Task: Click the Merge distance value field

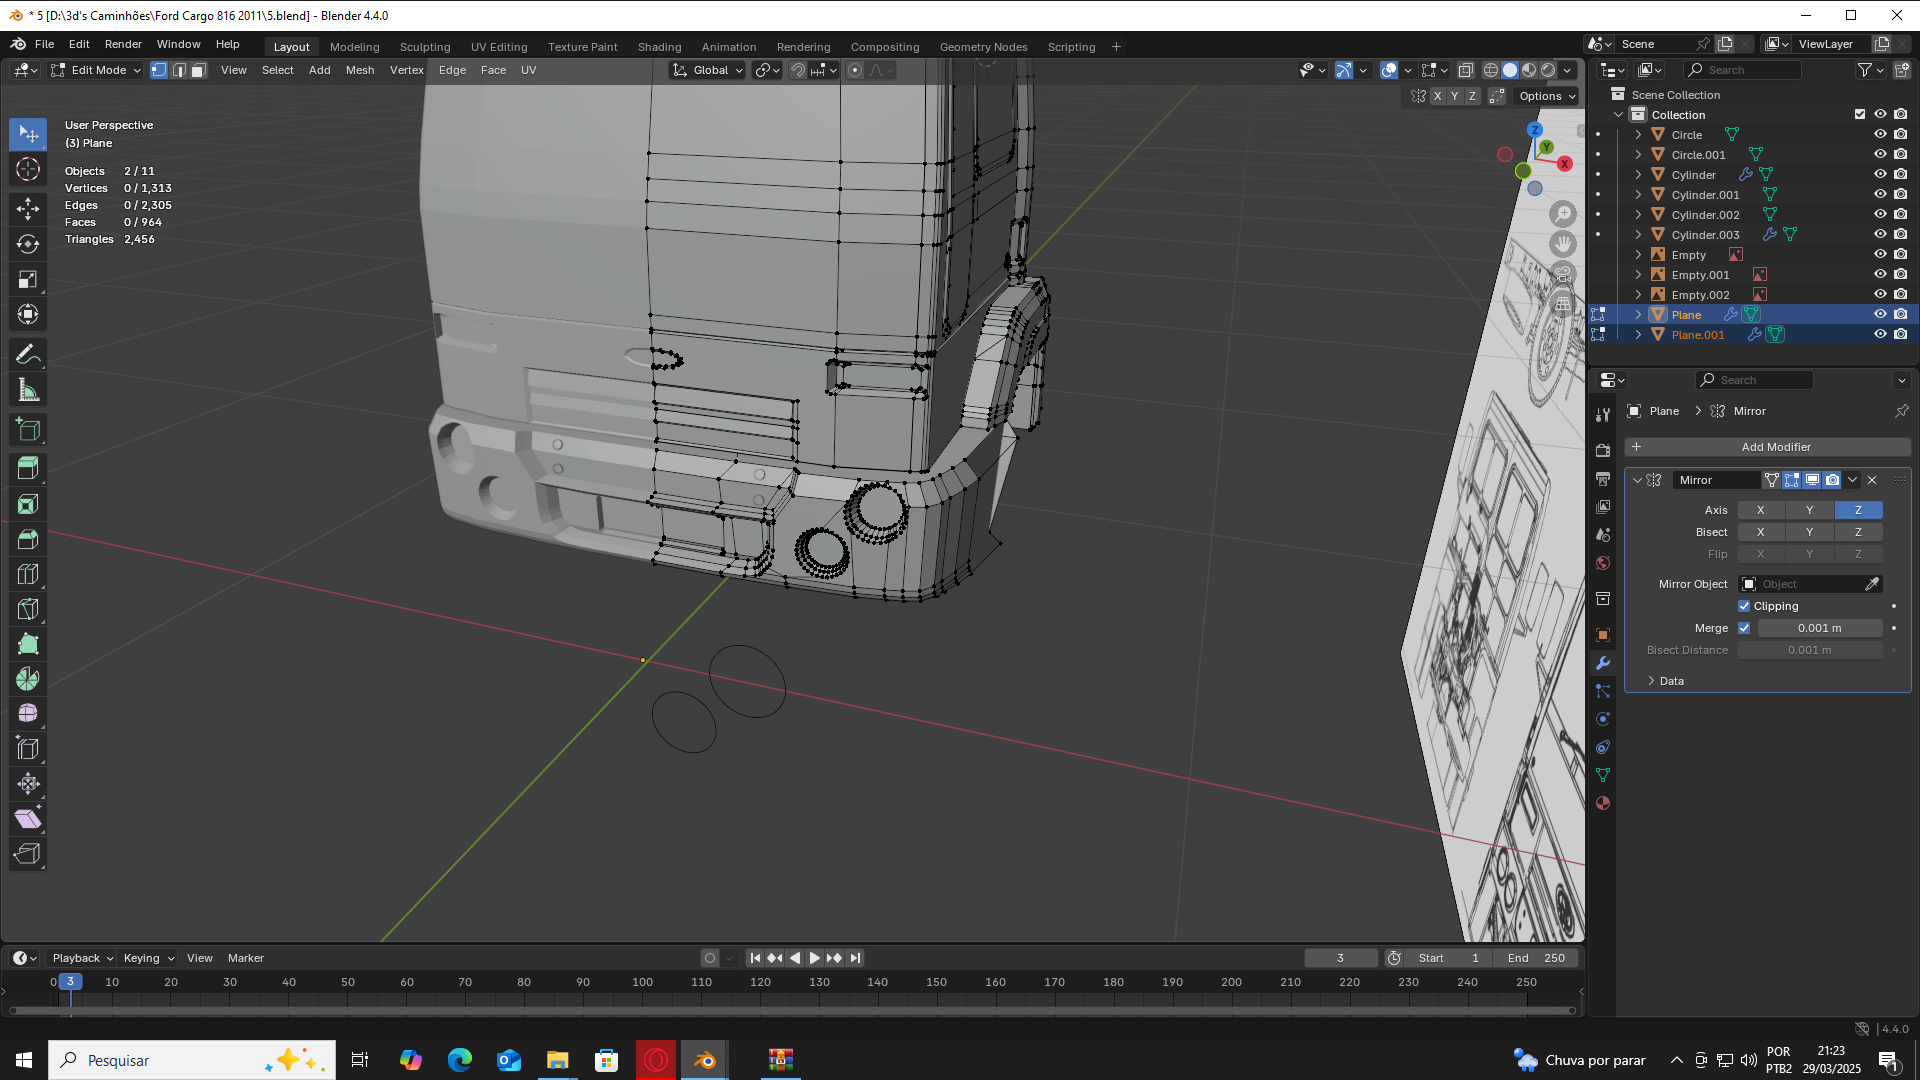Action: pyautogui.click(x=1819, y=628)
